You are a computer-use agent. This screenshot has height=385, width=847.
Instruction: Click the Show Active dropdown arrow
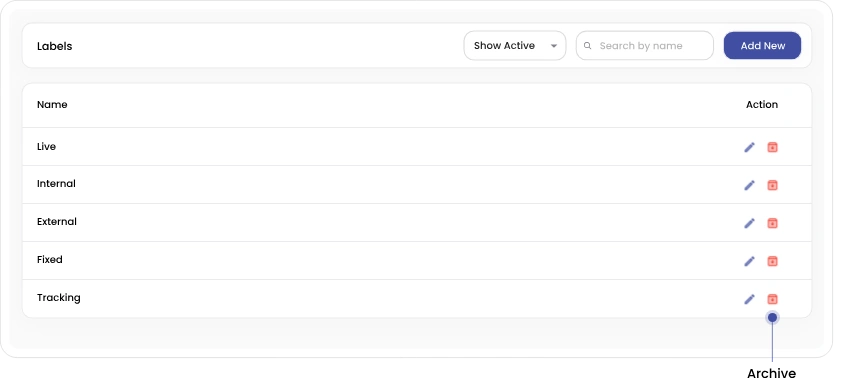click(x=554, y=46)
